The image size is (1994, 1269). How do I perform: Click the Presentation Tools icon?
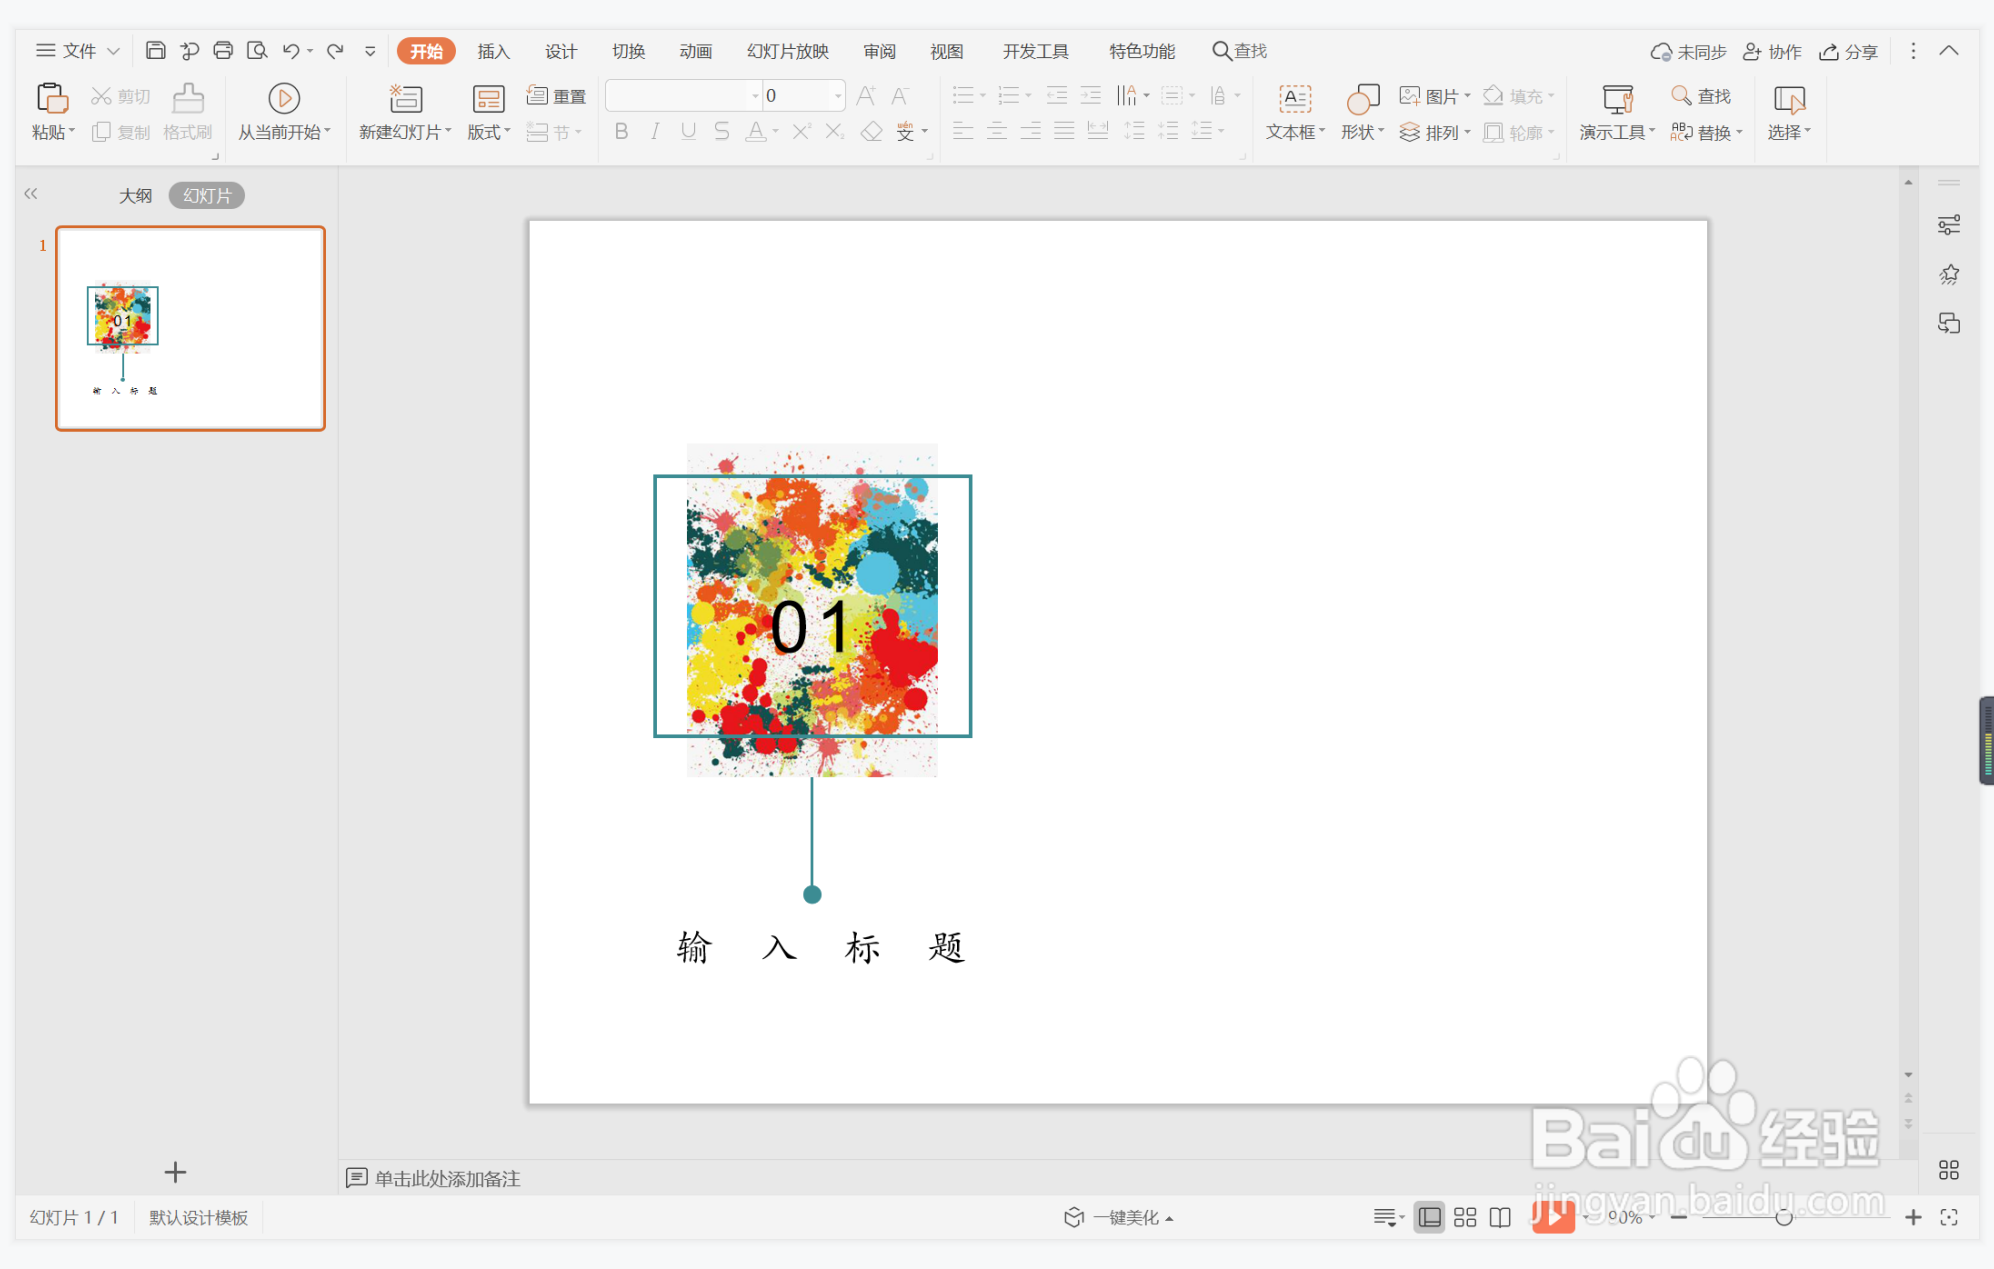click(x=1616, y=98)
